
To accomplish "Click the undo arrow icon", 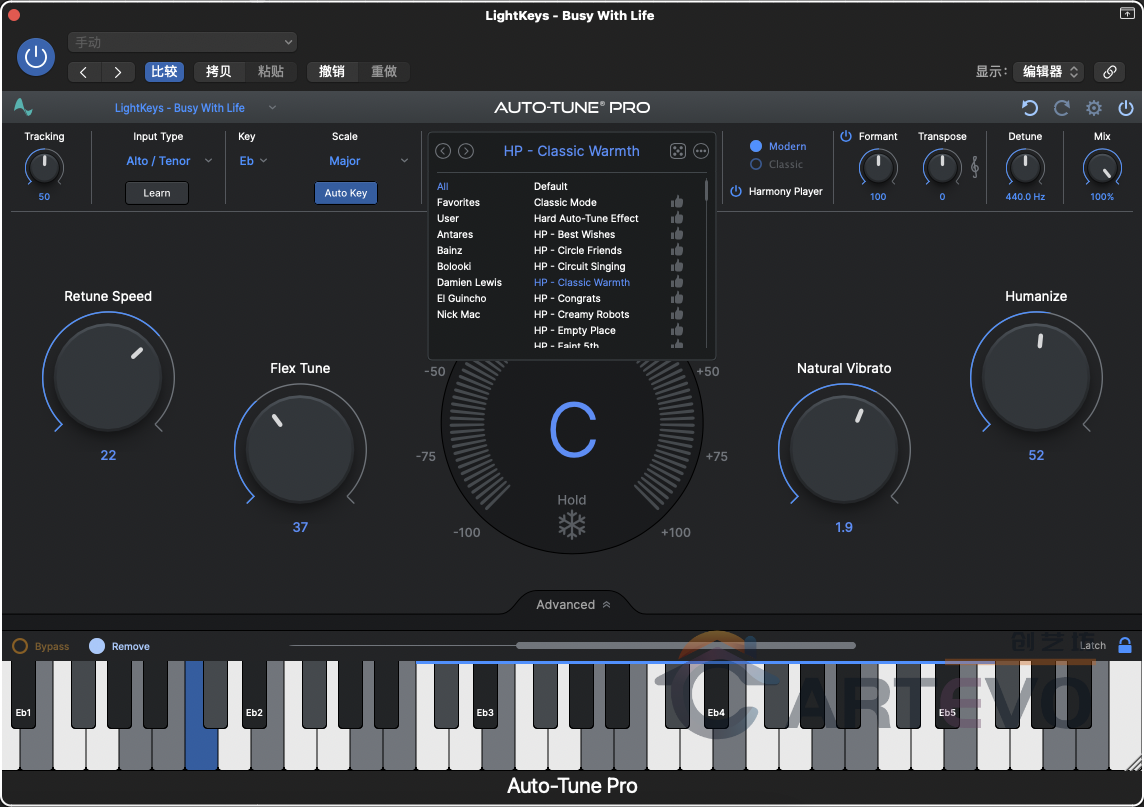I will point(1029,107).
